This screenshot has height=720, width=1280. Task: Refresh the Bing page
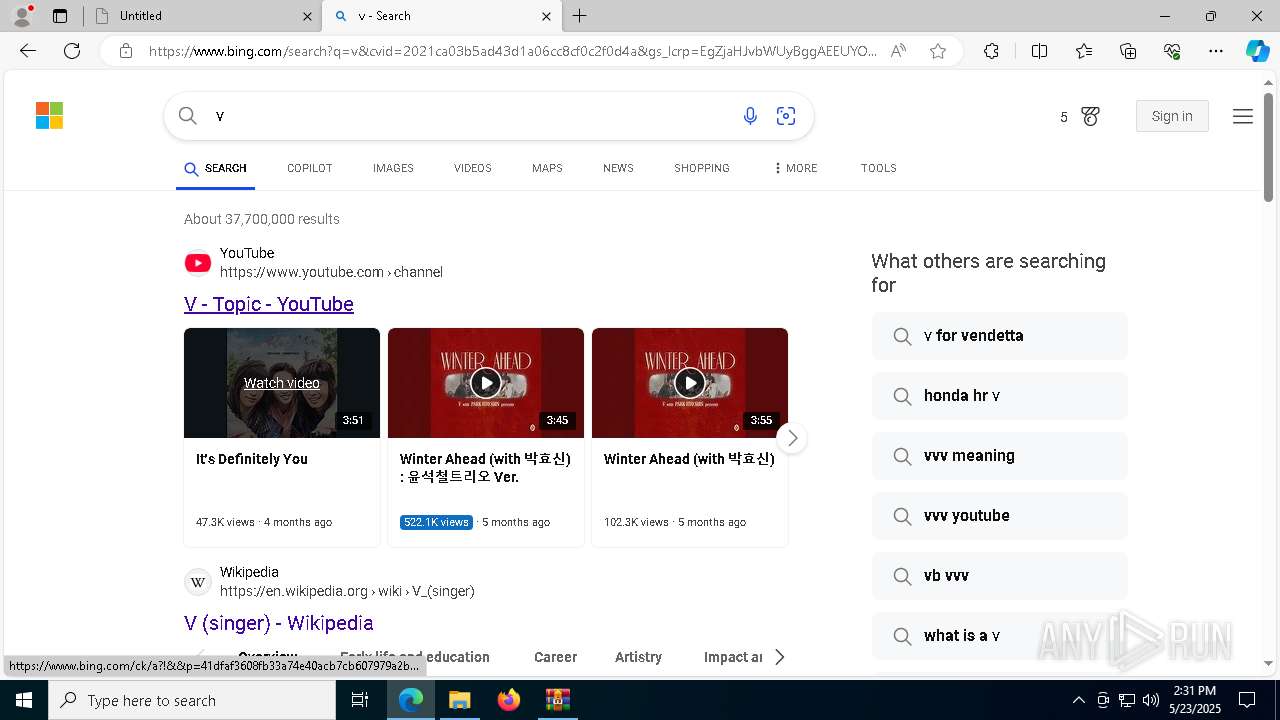72,51
